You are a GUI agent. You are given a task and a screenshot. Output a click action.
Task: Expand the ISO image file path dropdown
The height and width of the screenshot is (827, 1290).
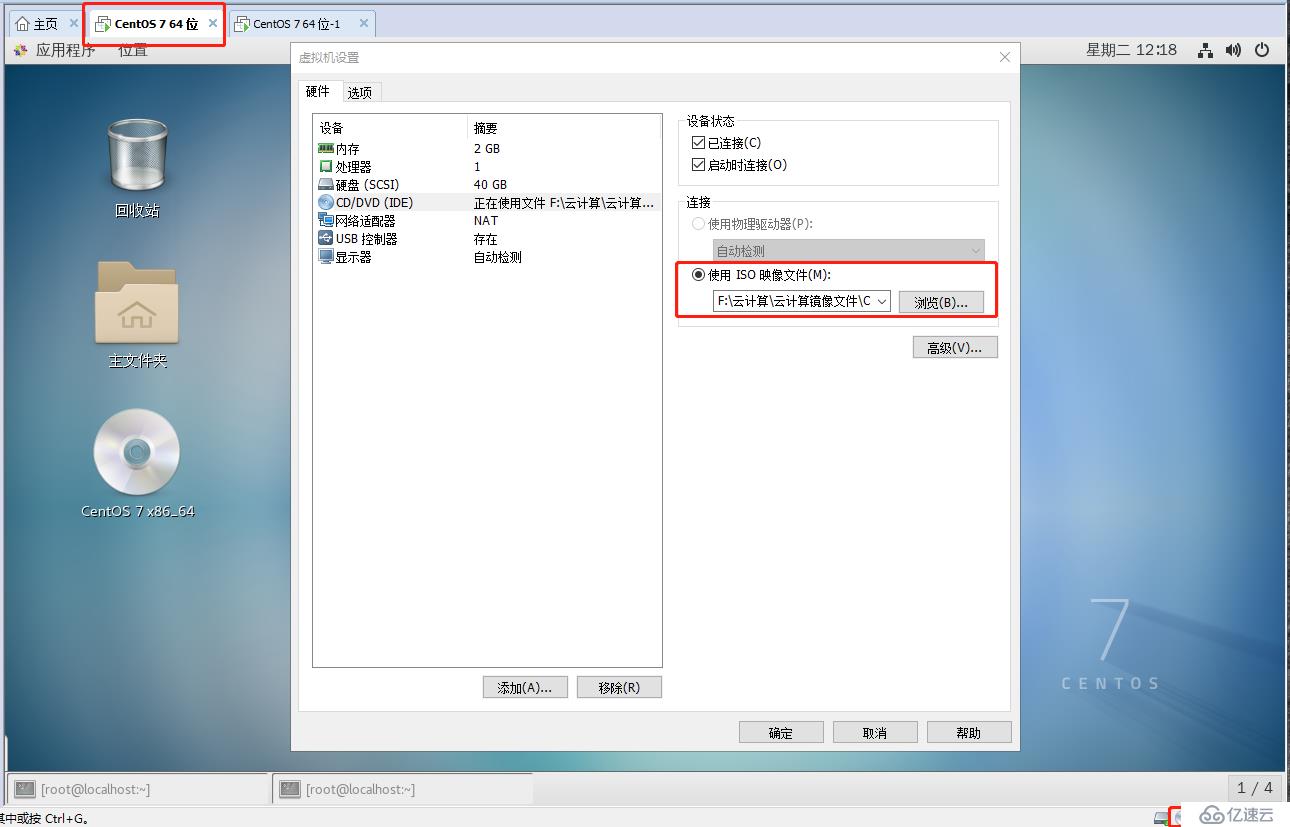882,301
